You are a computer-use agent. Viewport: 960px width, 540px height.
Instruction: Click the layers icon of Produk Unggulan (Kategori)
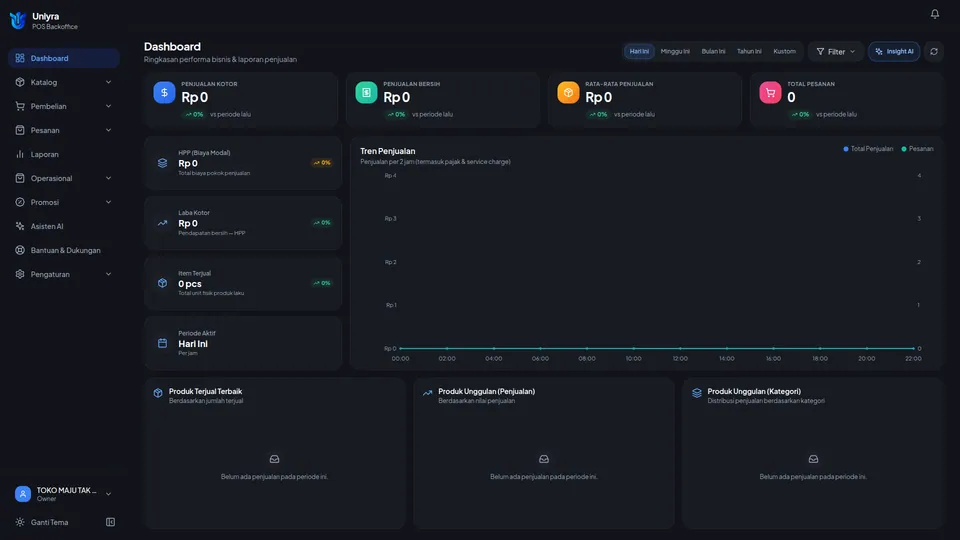(697, 393)
